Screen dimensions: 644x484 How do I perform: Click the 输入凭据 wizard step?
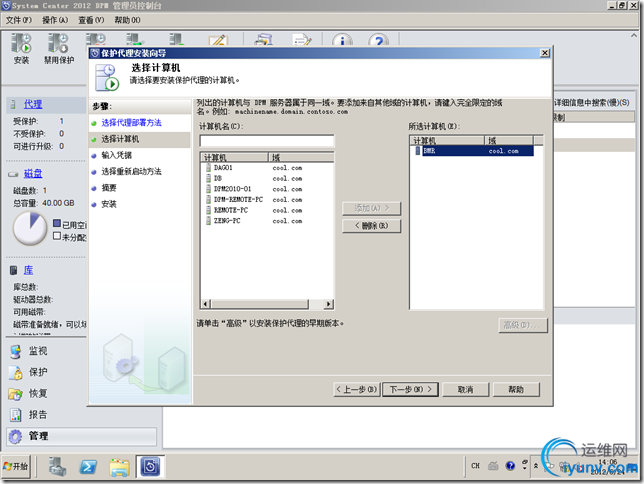pyautogui.click(x=116, y=155)
